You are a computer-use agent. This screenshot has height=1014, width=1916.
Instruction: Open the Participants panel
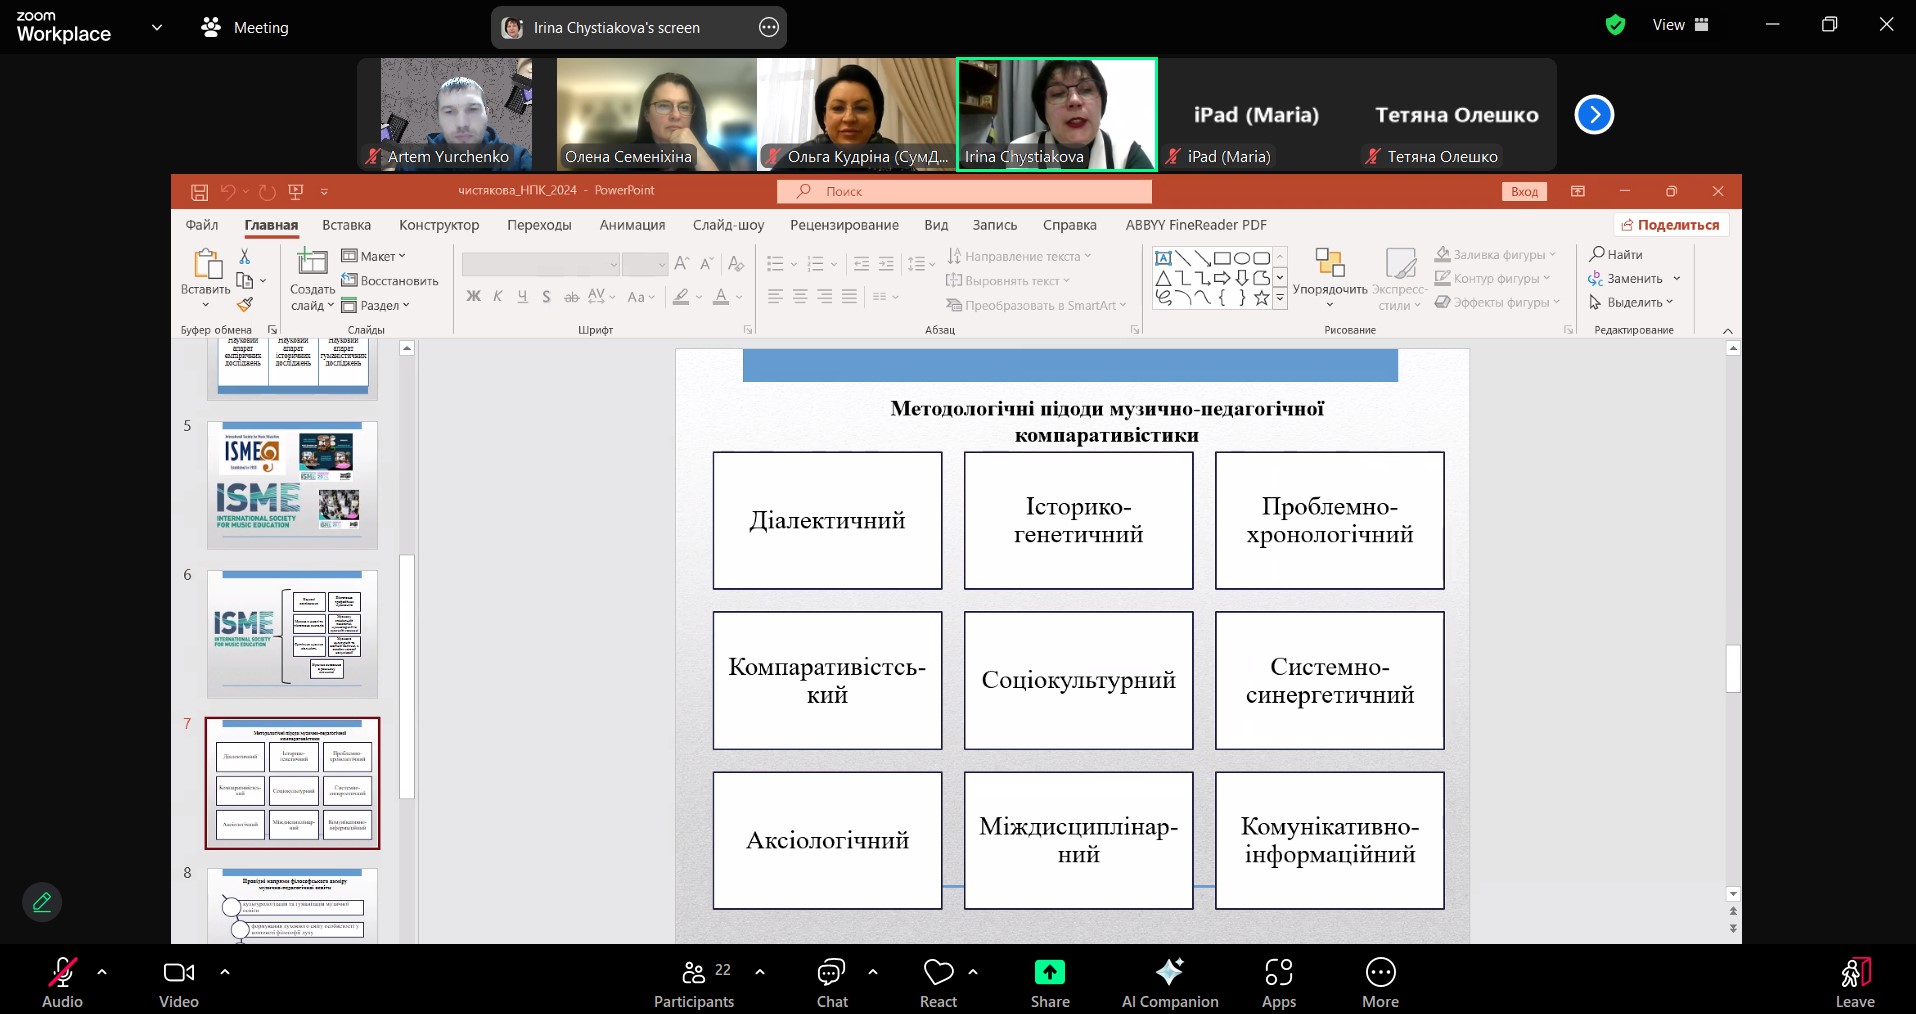694,982
